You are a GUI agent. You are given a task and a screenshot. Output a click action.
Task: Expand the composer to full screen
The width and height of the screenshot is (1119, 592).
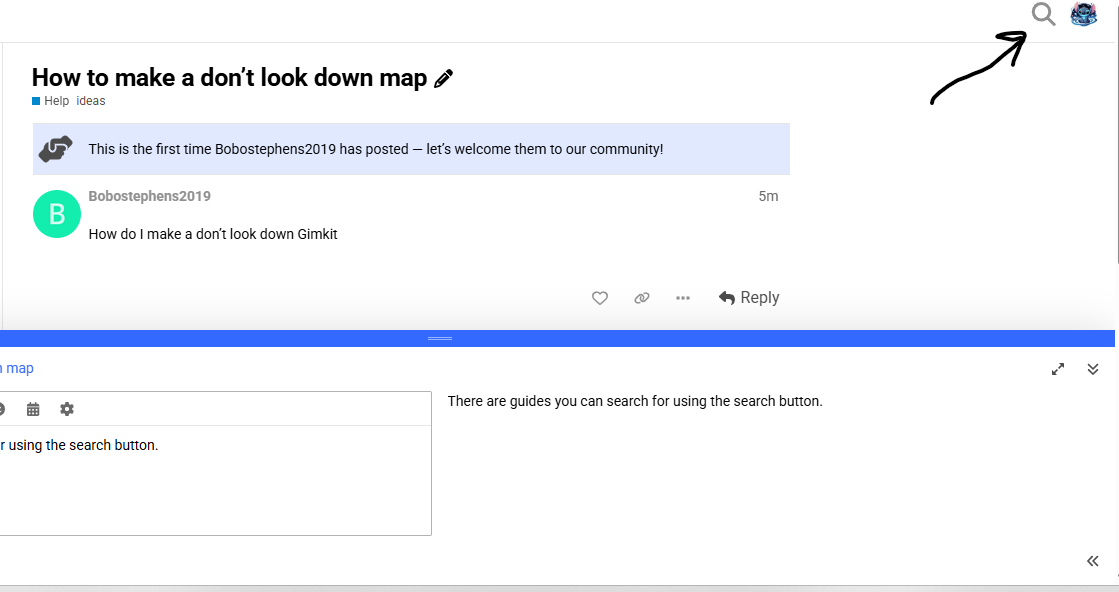pyautogui.click(x=1058, y=369)
